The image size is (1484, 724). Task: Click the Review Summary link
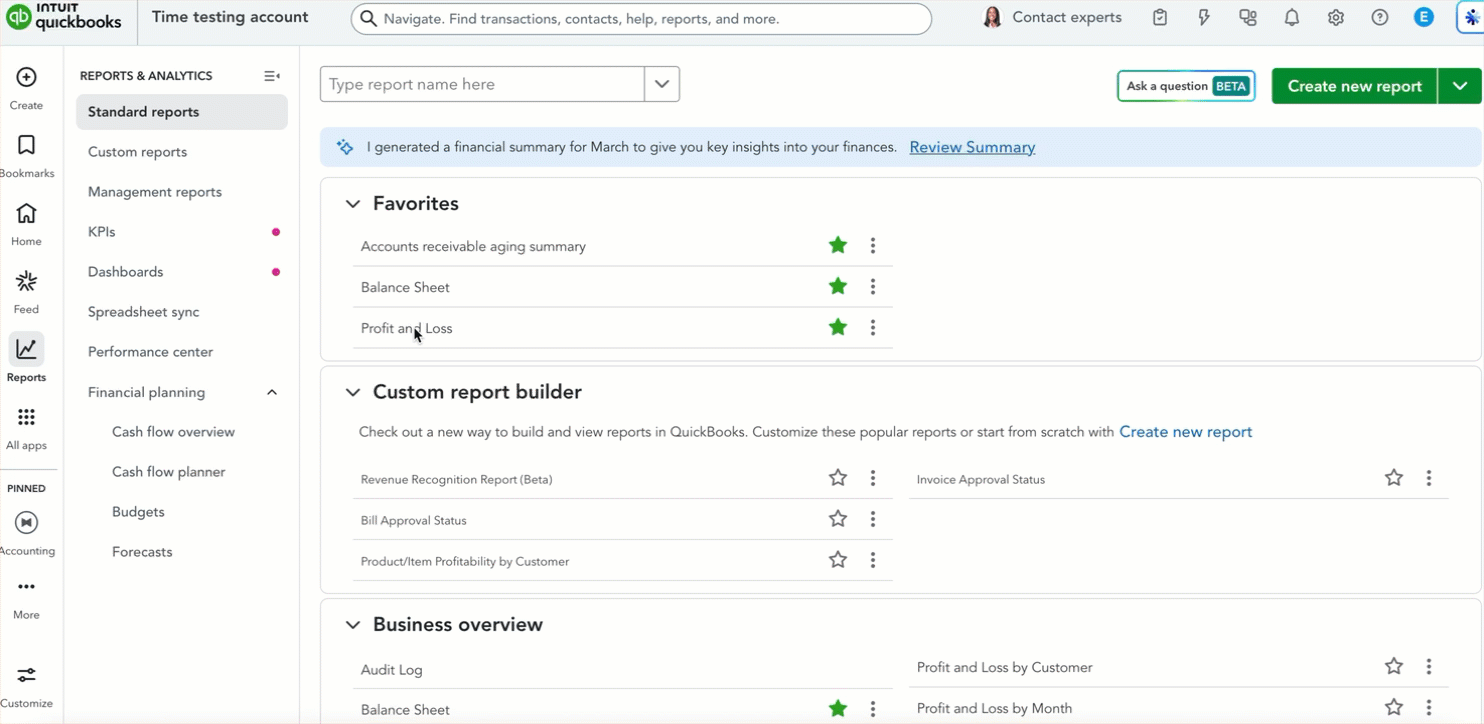click(x=972, y=147)
